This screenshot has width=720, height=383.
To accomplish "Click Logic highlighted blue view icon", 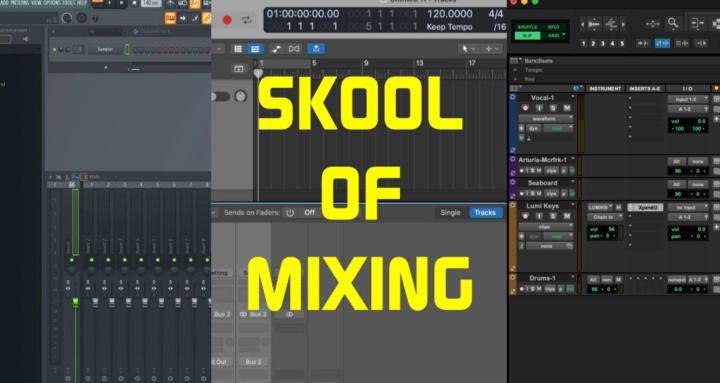I will point(255,49).
